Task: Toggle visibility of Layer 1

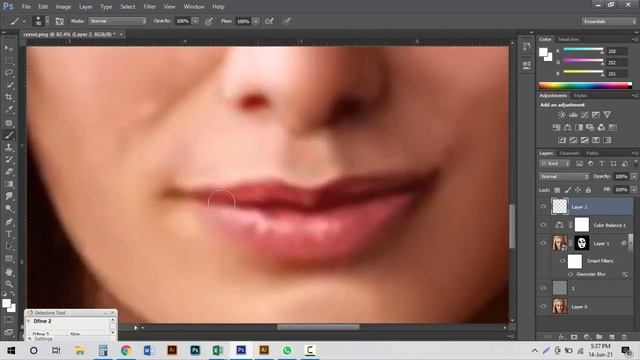Action: coord(543,243)
